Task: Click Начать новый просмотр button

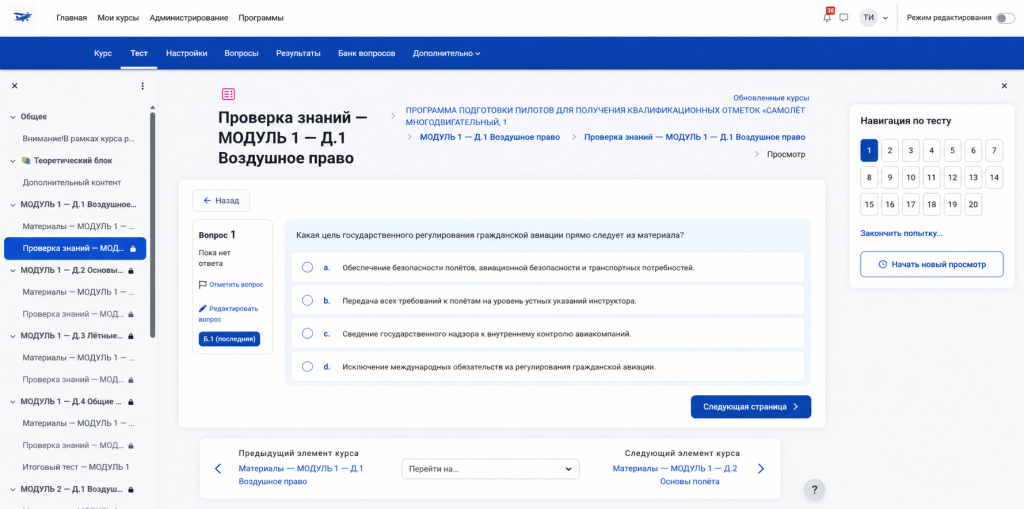Action: point(932,264)
